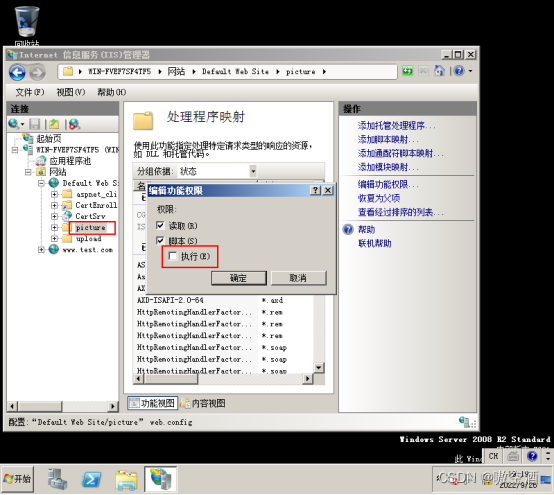The height and width of the screenshot is (495, 554).
Task: Select the upload folder in tree
Action: pyautogui.click(x=89, y=238)
